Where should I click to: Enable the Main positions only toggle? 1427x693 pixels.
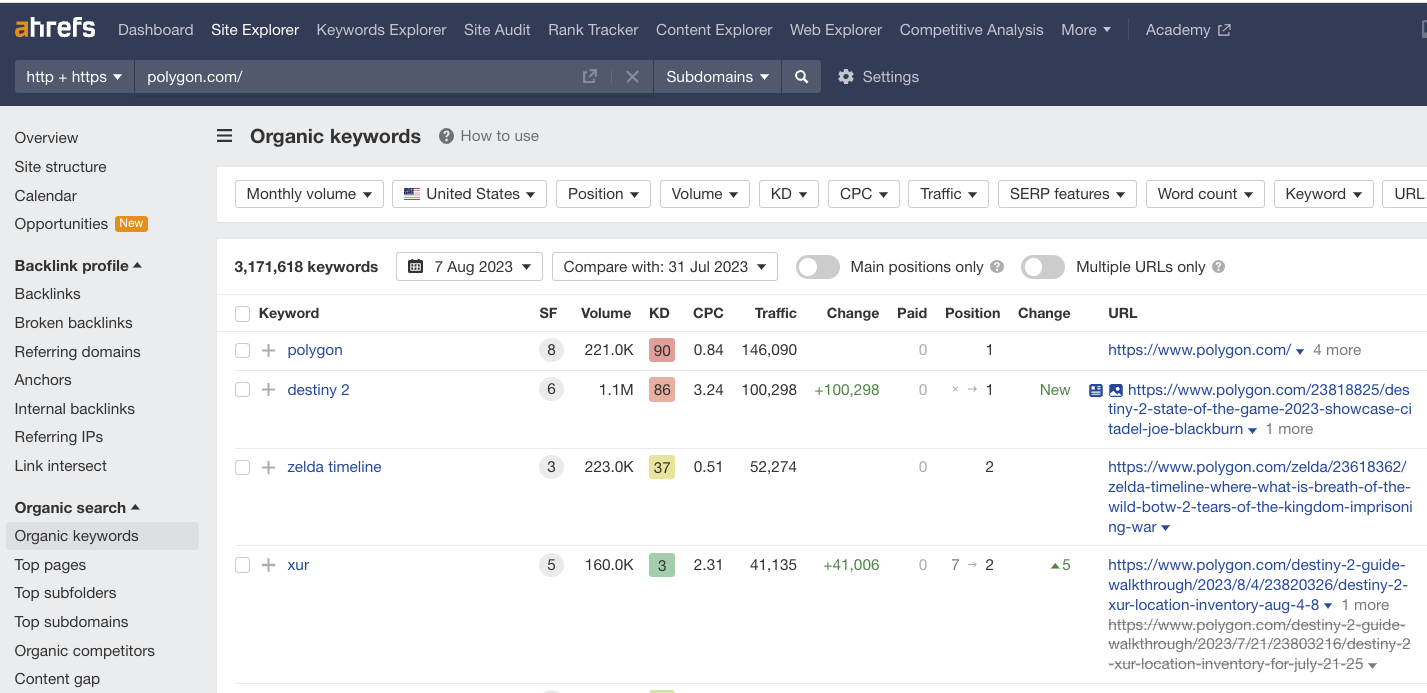pyautogui.click(x=817, y=267)
